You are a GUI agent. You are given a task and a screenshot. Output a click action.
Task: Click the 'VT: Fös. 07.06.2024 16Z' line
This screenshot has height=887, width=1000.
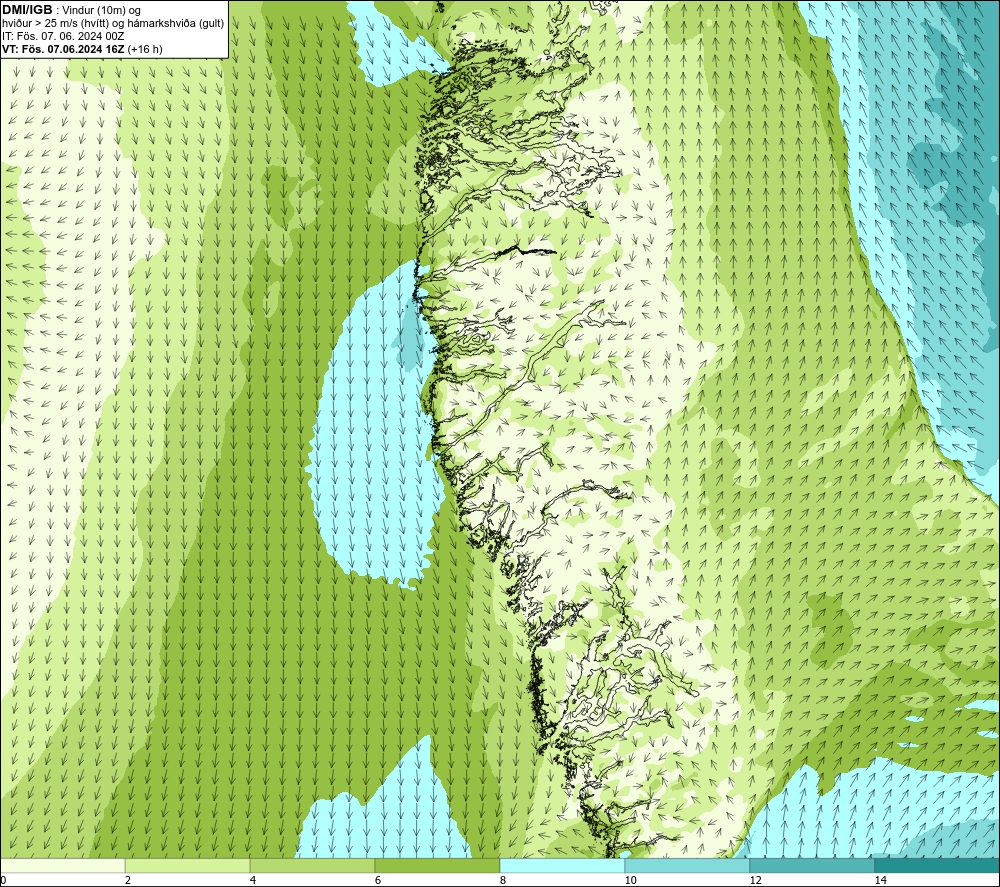[64, 49]
